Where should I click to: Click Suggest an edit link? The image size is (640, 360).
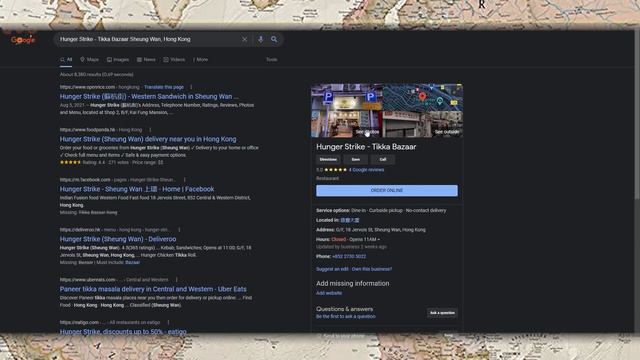332,269
